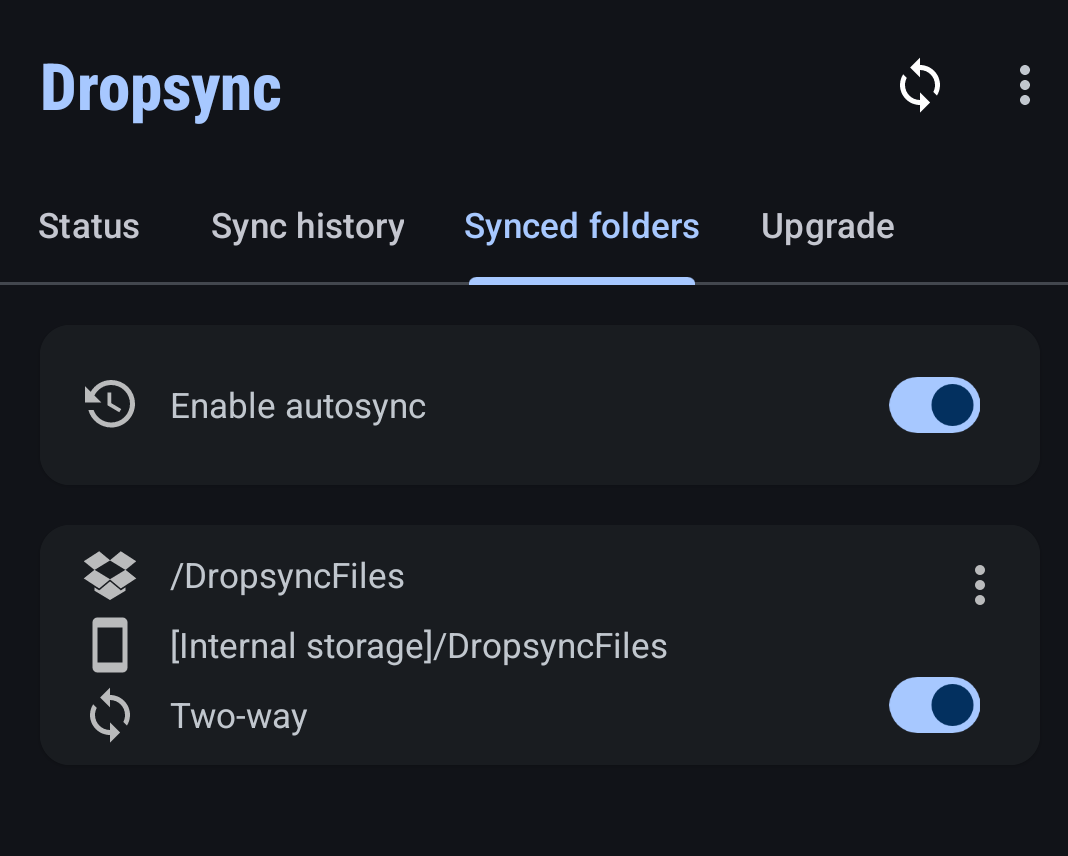Open the top-right overflow menu
This screenshot has width=1068, height=856.
coord(1024,86)
